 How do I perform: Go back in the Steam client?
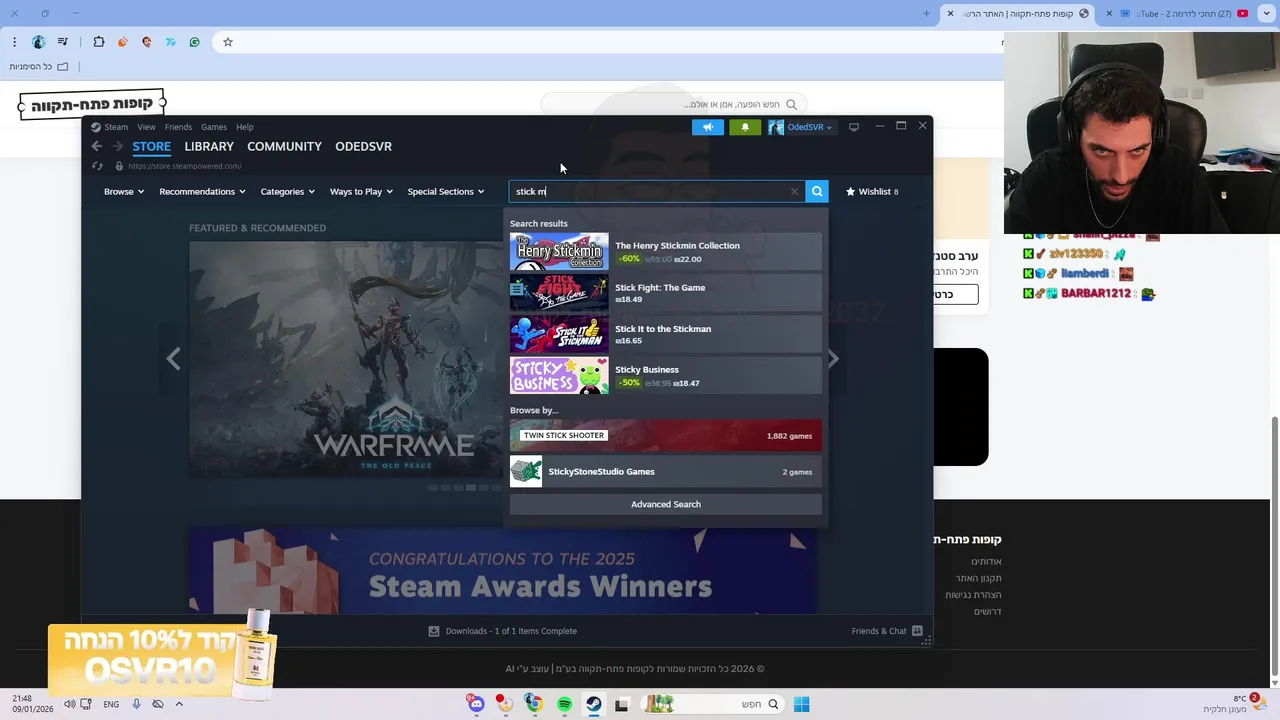coord(97,146)
